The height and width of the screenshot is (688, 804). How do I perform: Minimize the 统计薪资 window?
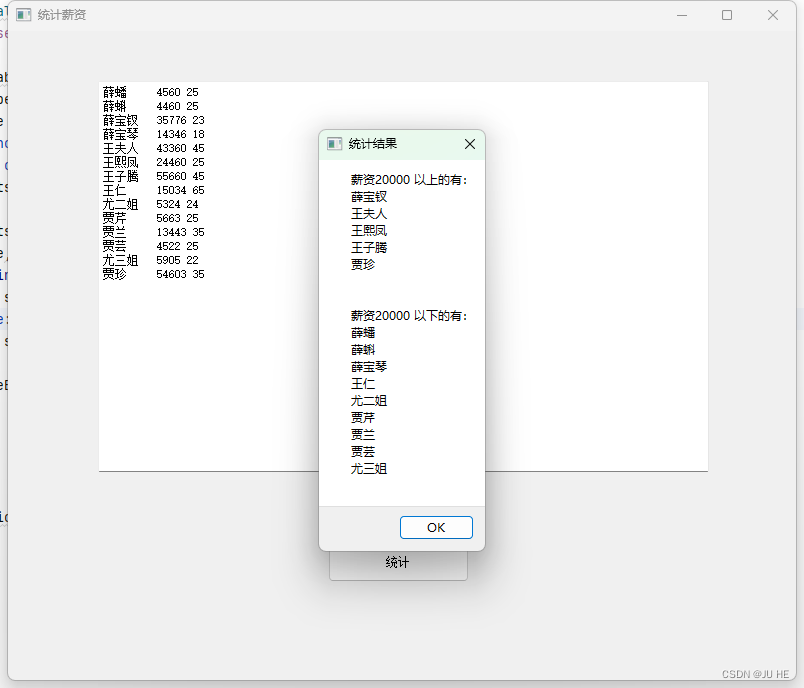pos(681,15)
